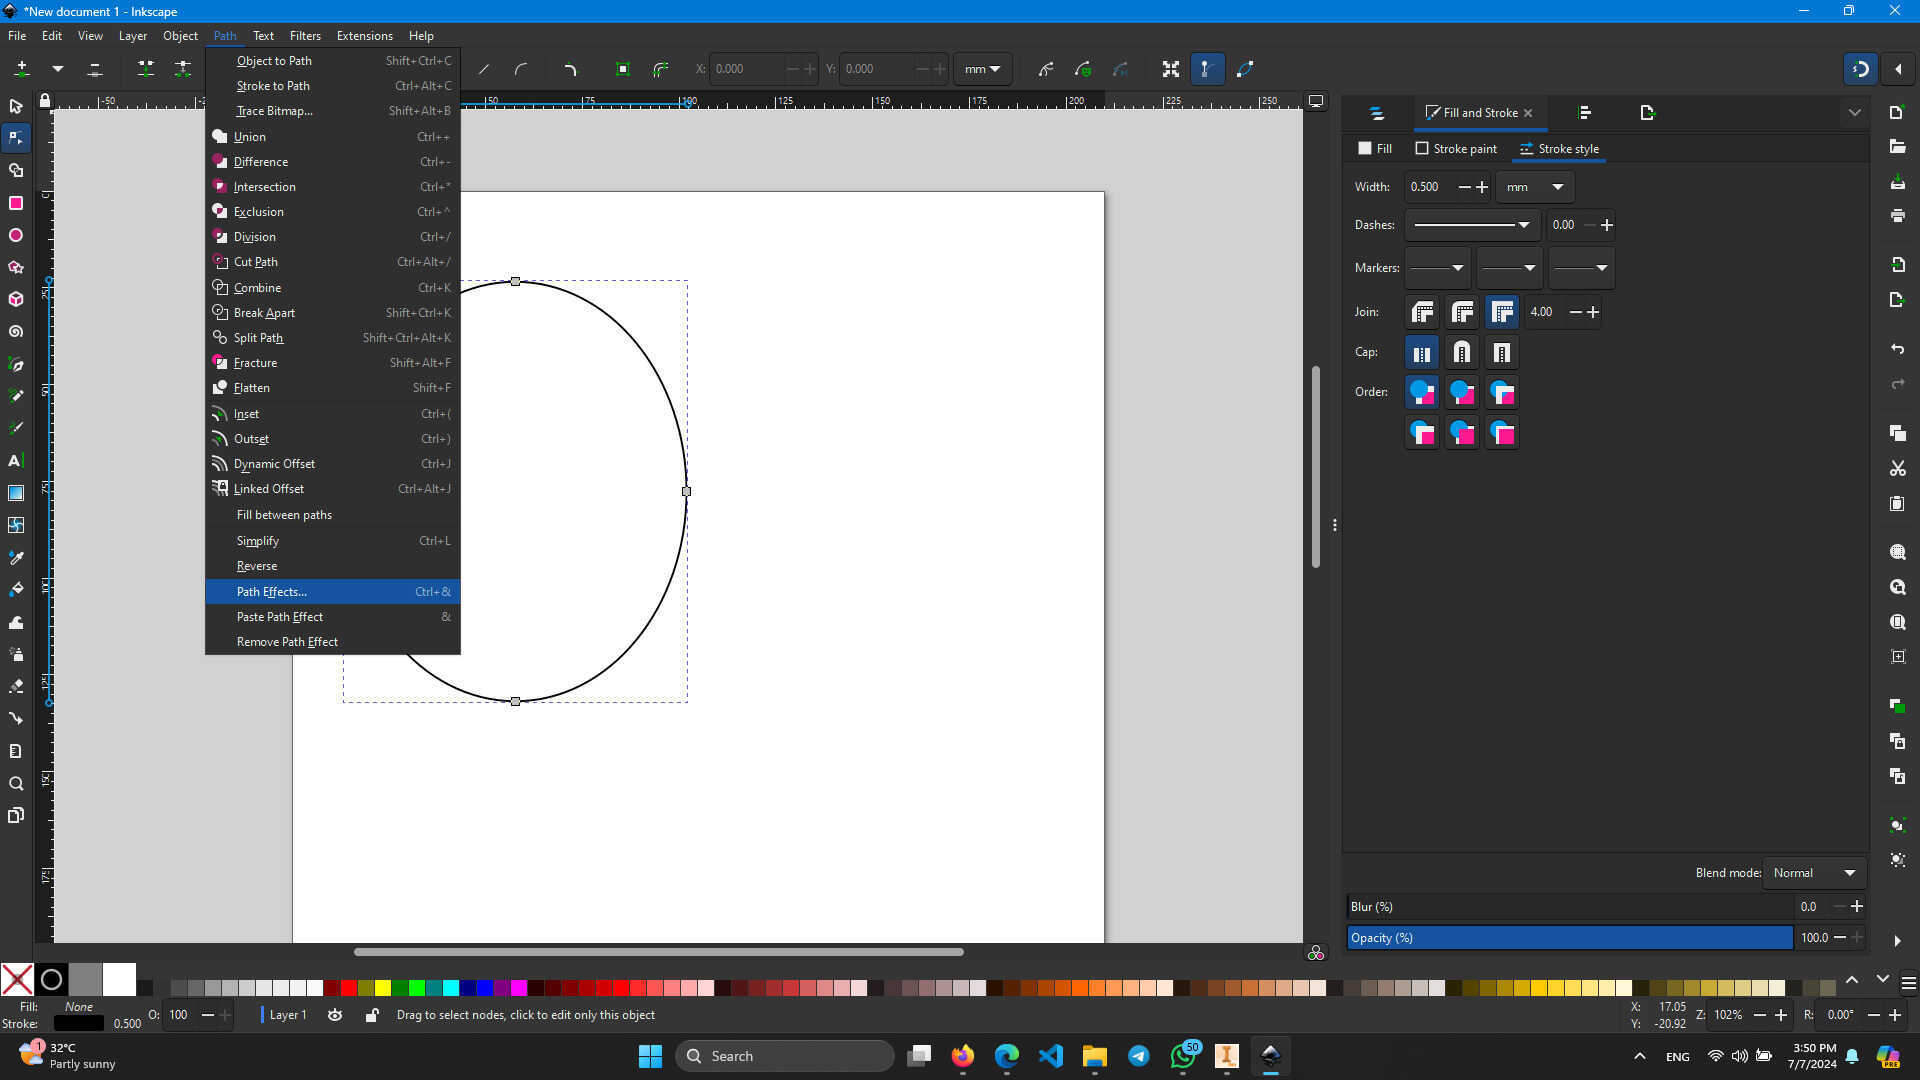Open File Explorer from taskbar
This screenshot has width=1920, height=1080.
[x=1094, y=1056]
